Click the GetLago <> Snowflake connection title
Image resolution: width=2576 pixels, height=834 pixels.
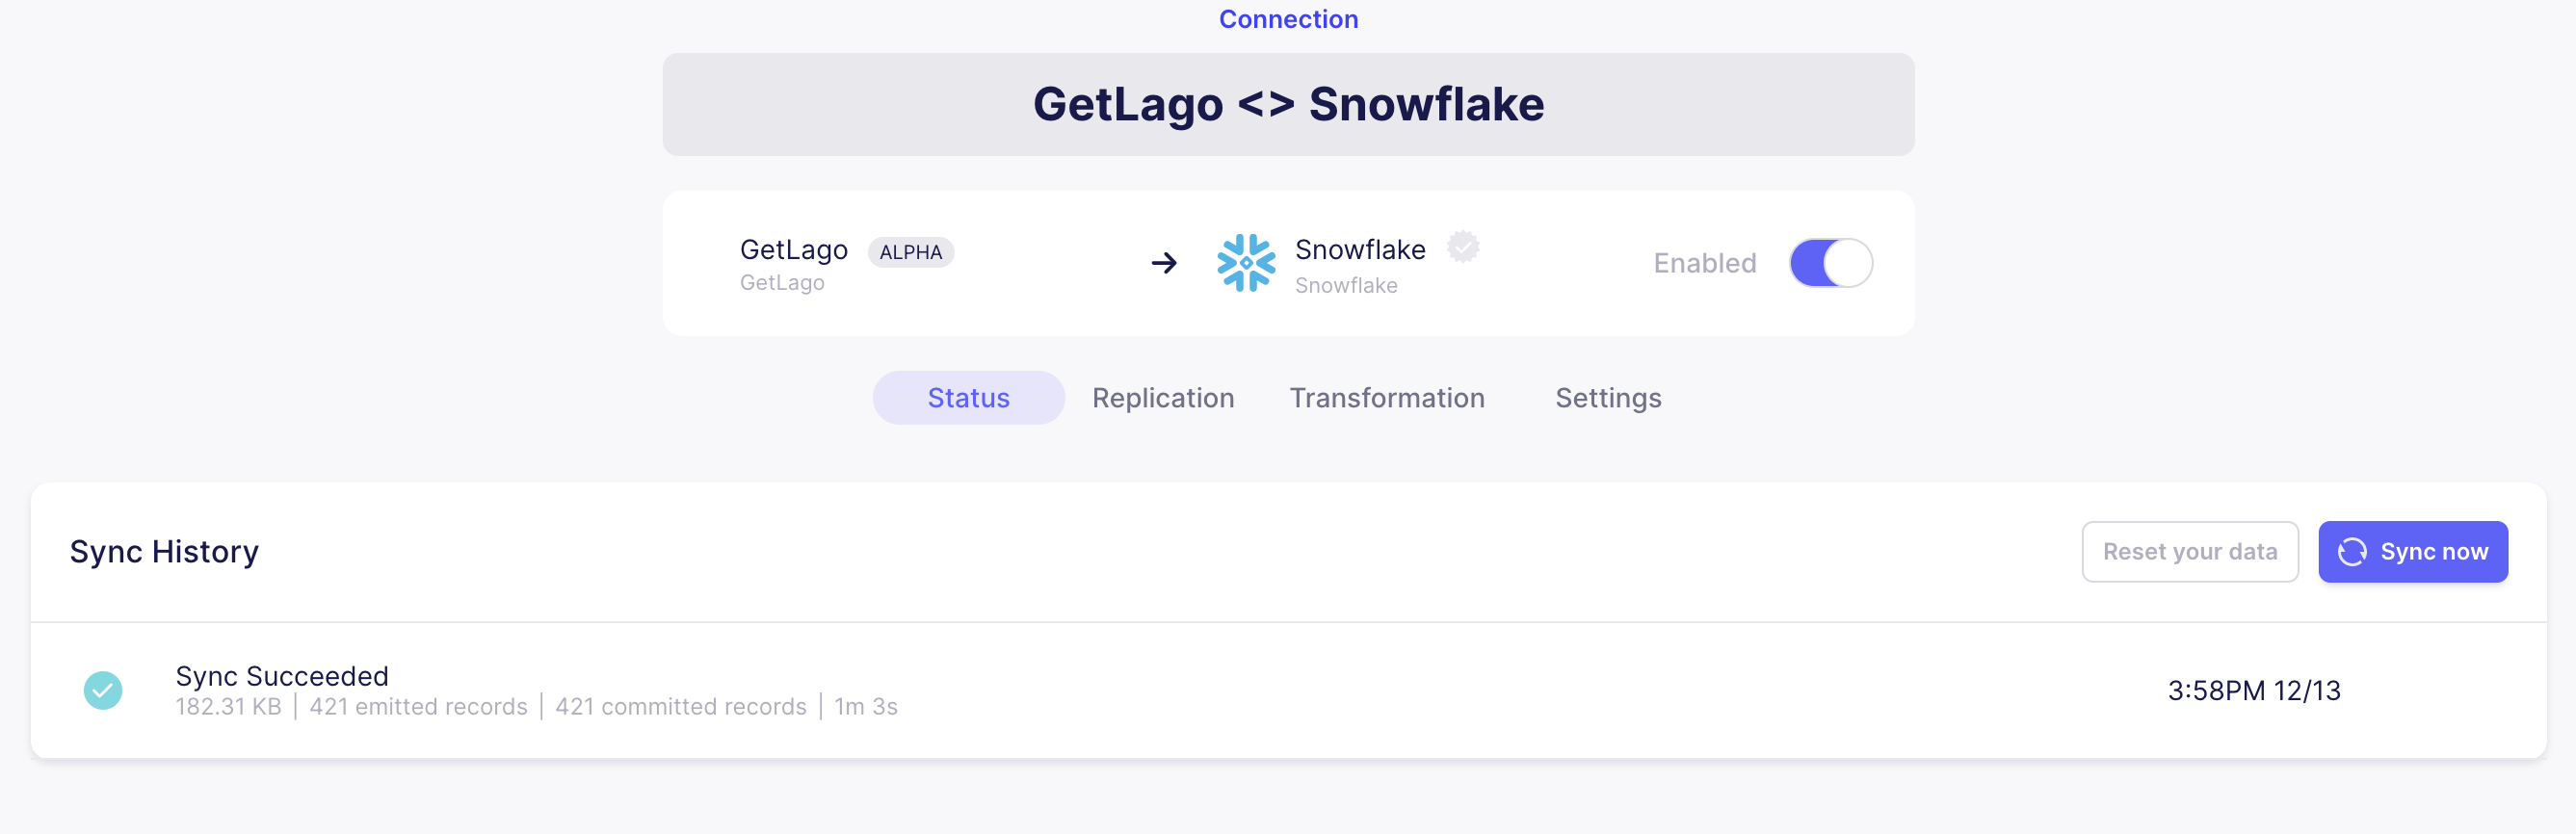1288,104
